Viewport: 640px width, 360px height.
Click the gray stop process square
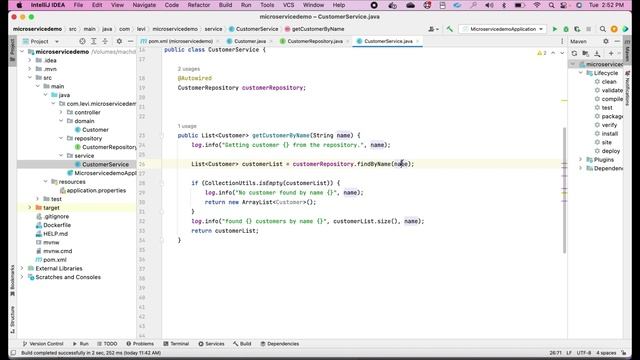(x=589, y=29)
